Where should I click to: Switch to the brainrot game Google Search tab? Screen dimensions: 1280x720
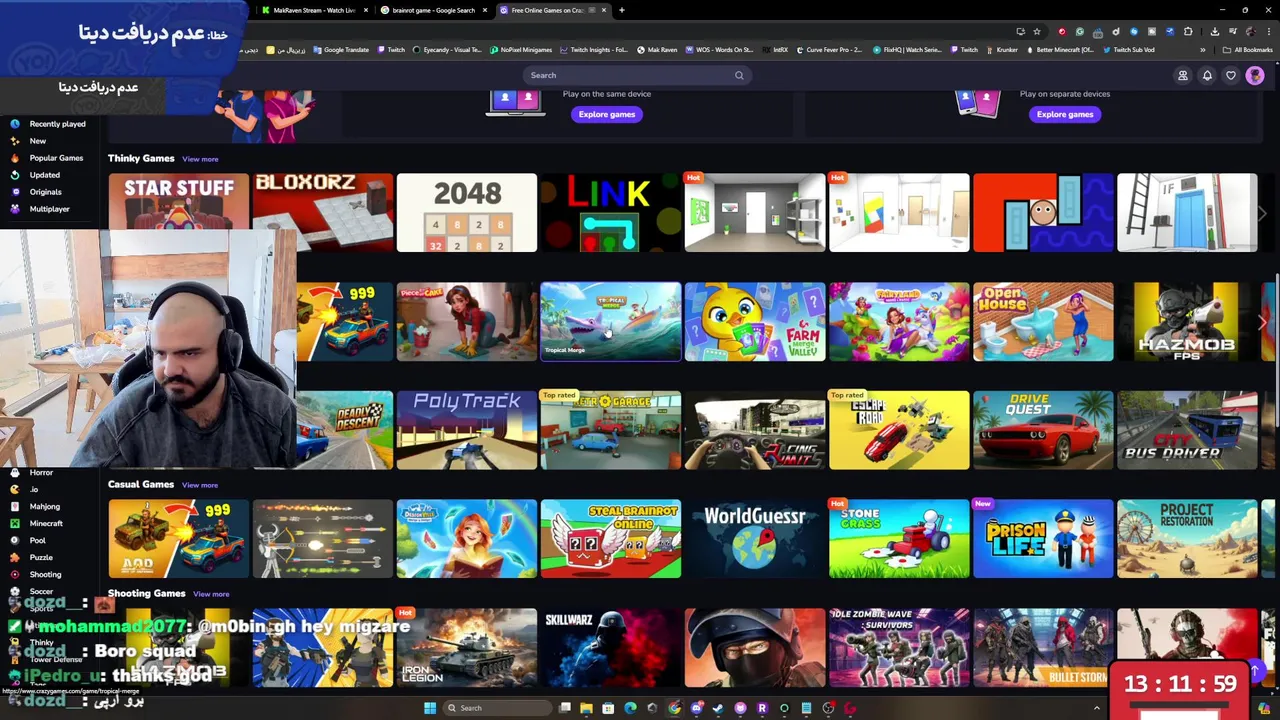433,10
